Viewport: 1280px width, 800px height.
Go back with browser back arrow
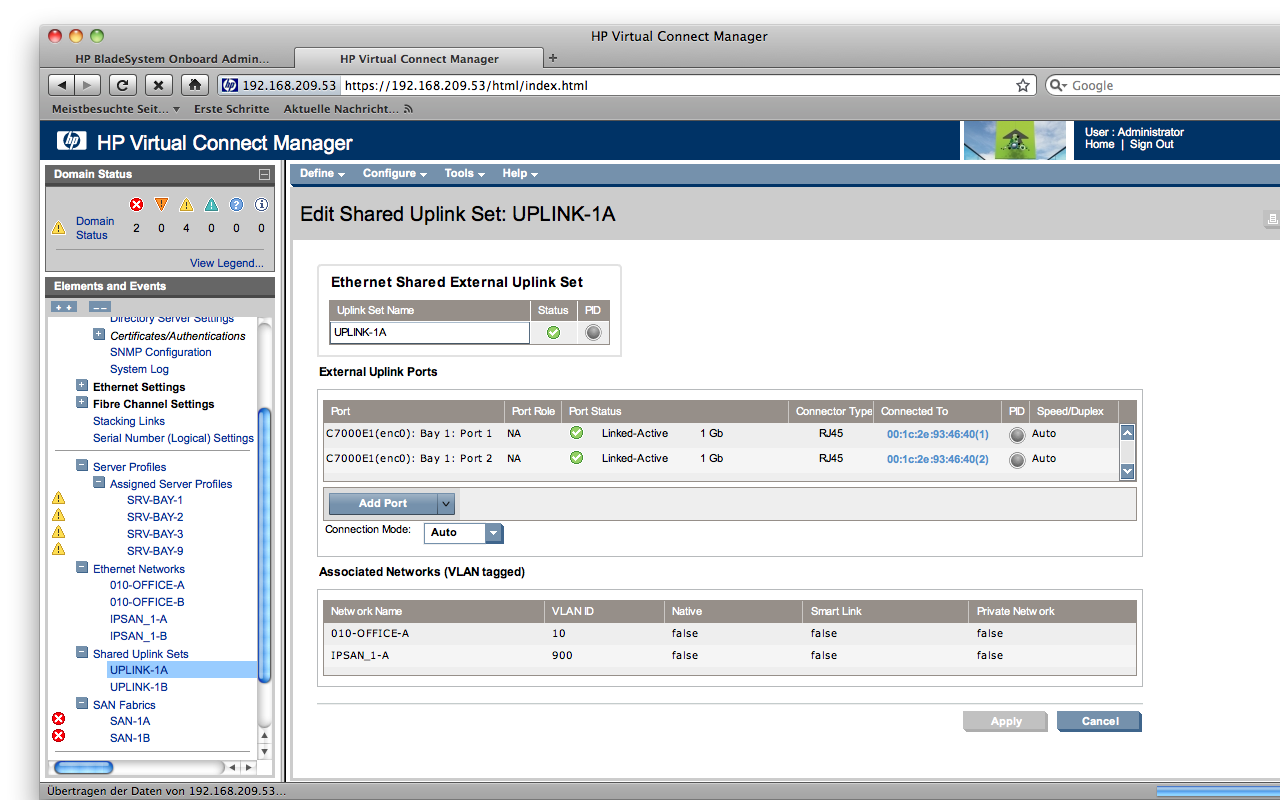[62, 85]
